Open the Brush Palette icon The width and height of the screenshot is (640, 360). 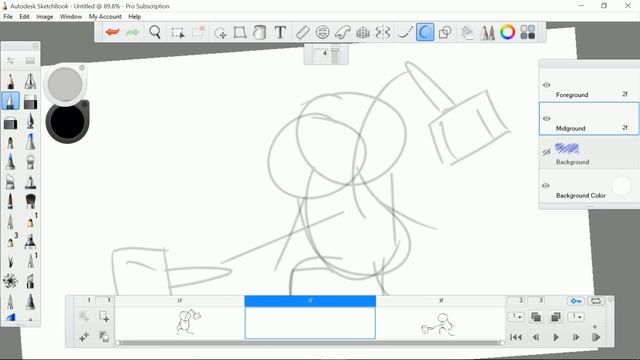[x=487, y=32]
